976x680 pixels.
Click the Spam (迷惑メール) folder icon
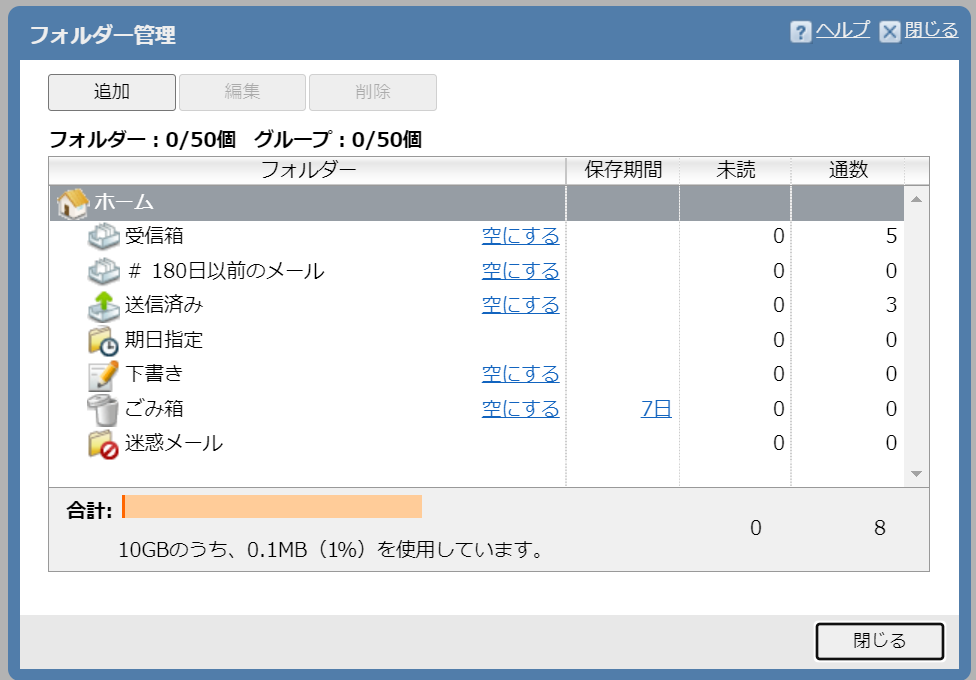click(x=103, y=443)
